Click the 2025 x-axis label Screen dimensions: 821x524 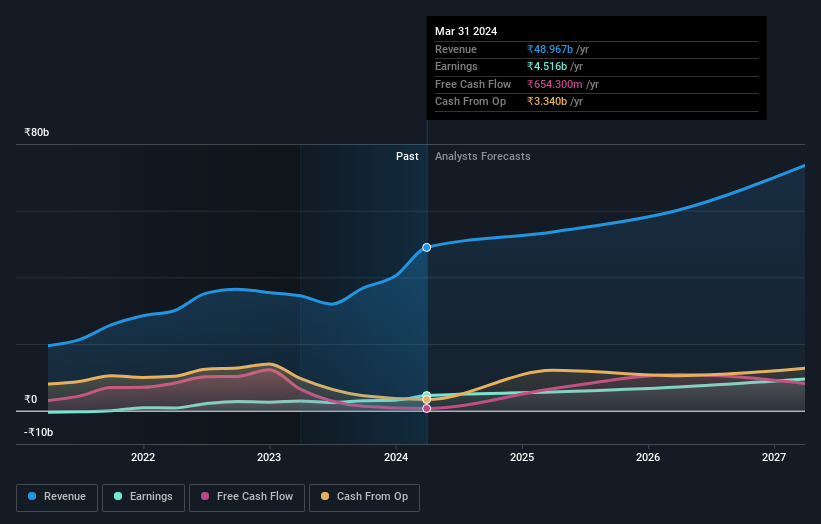(x=522, y=457)
